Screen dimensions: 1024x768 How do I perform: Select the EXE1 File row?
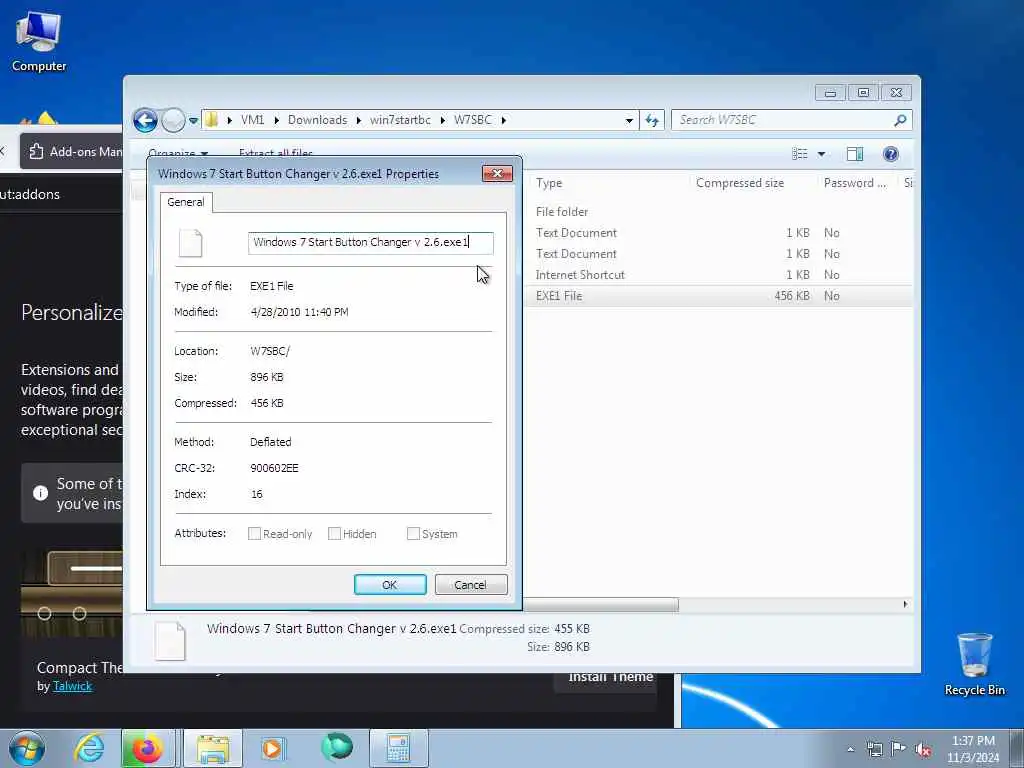click(718, 296)
